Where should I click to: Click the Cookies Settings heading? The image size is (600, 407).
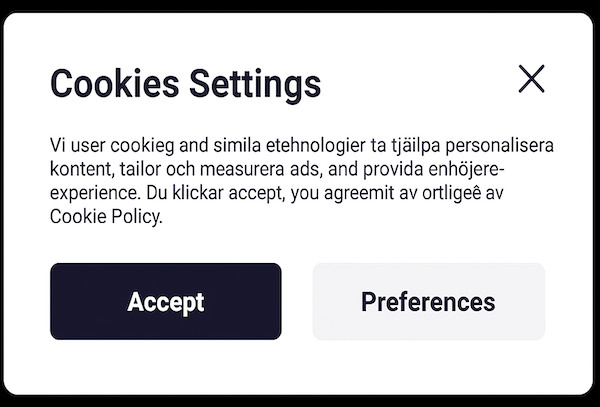185,83
